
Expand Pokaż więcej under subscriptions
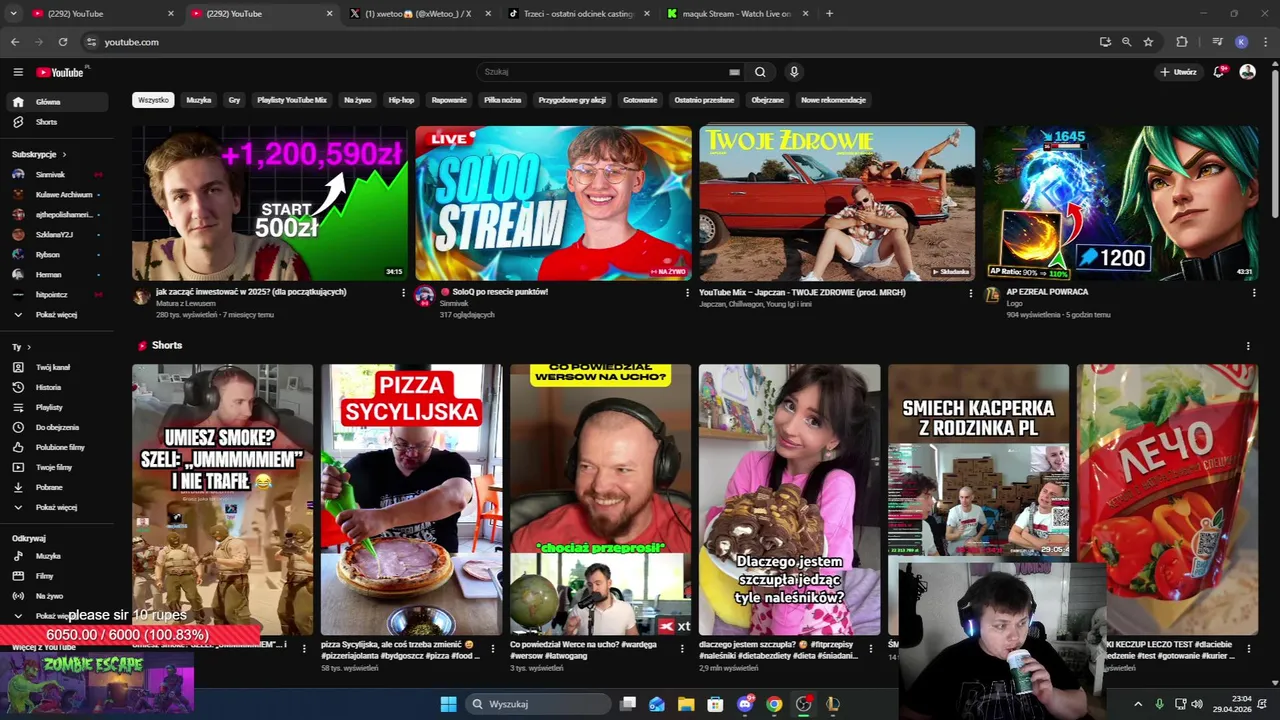56,314
